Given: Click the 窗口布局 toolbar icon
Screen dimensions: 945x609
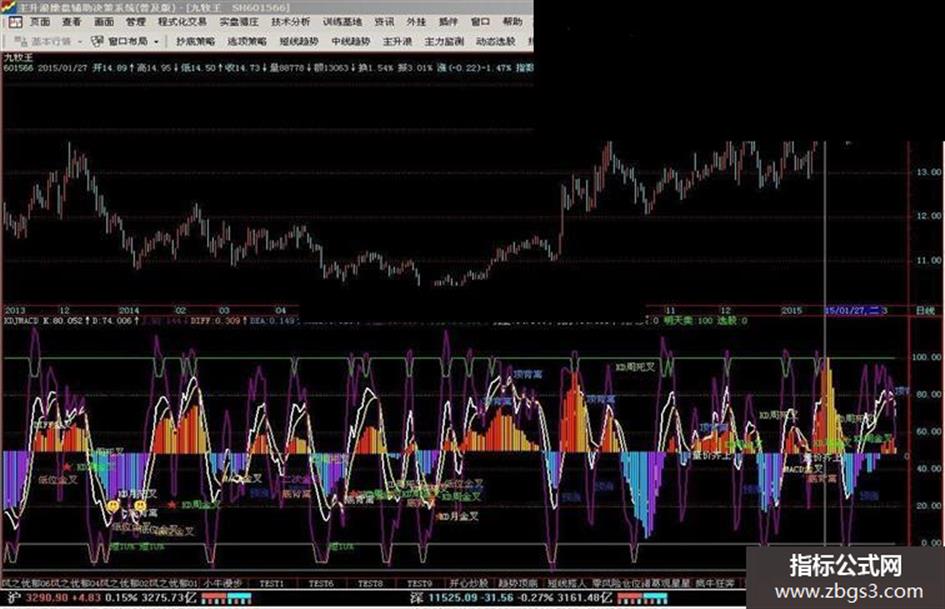Looking at the screenshot, I should click(x=97, y=41).
